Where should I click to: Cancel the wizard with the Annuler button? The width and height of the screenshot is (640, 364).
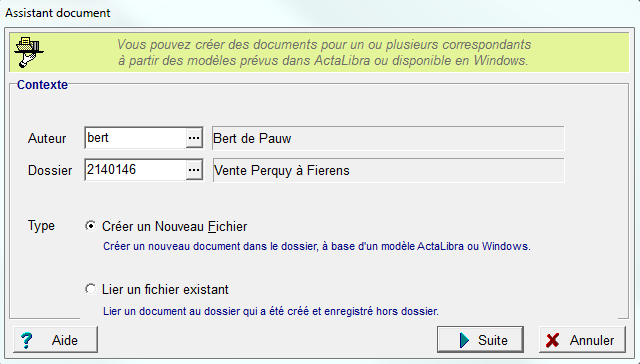(582, 340)
